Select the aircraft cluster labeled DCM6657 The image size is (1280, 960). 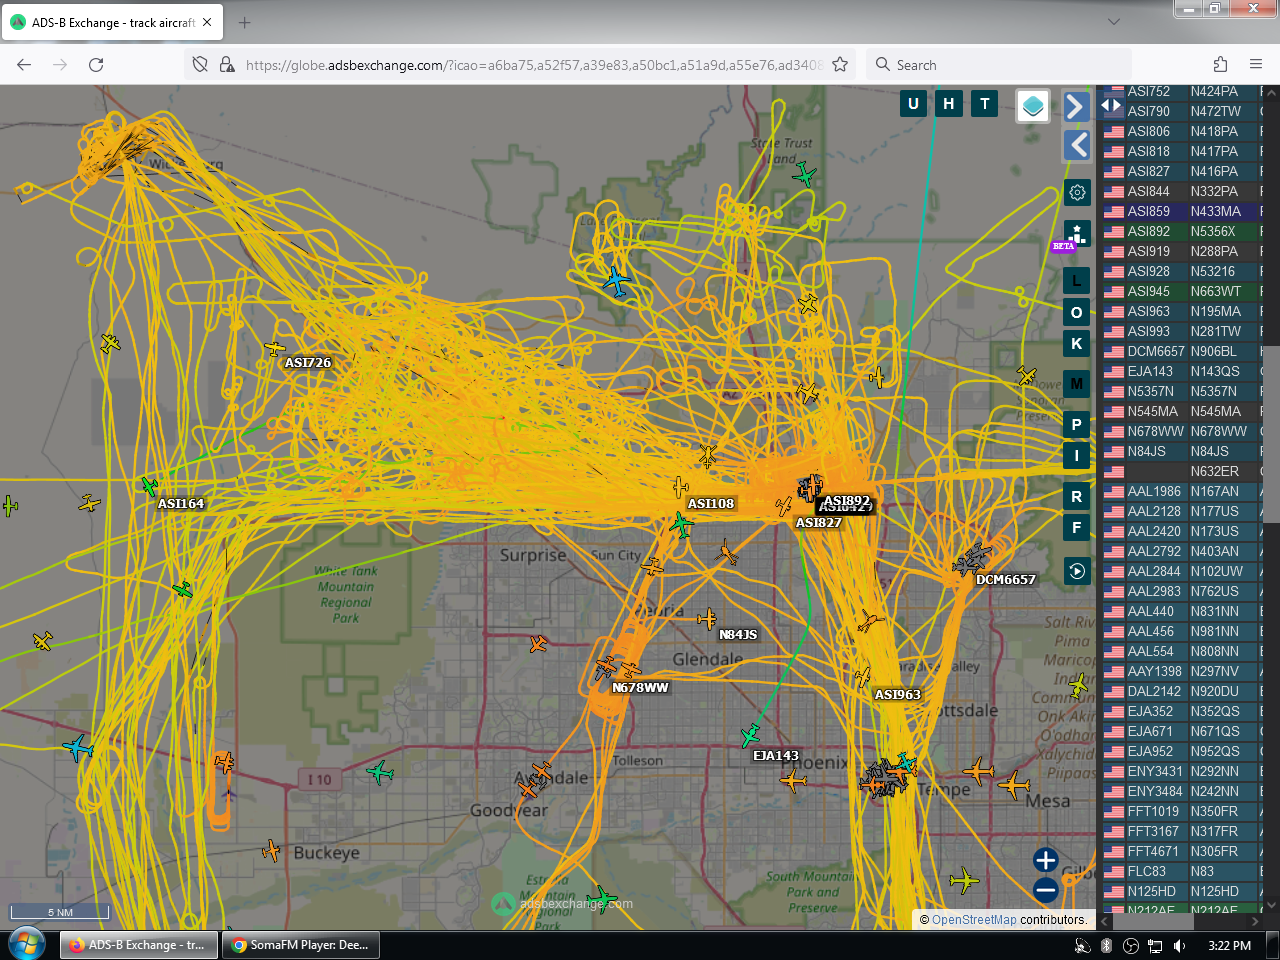coord(971,559)
